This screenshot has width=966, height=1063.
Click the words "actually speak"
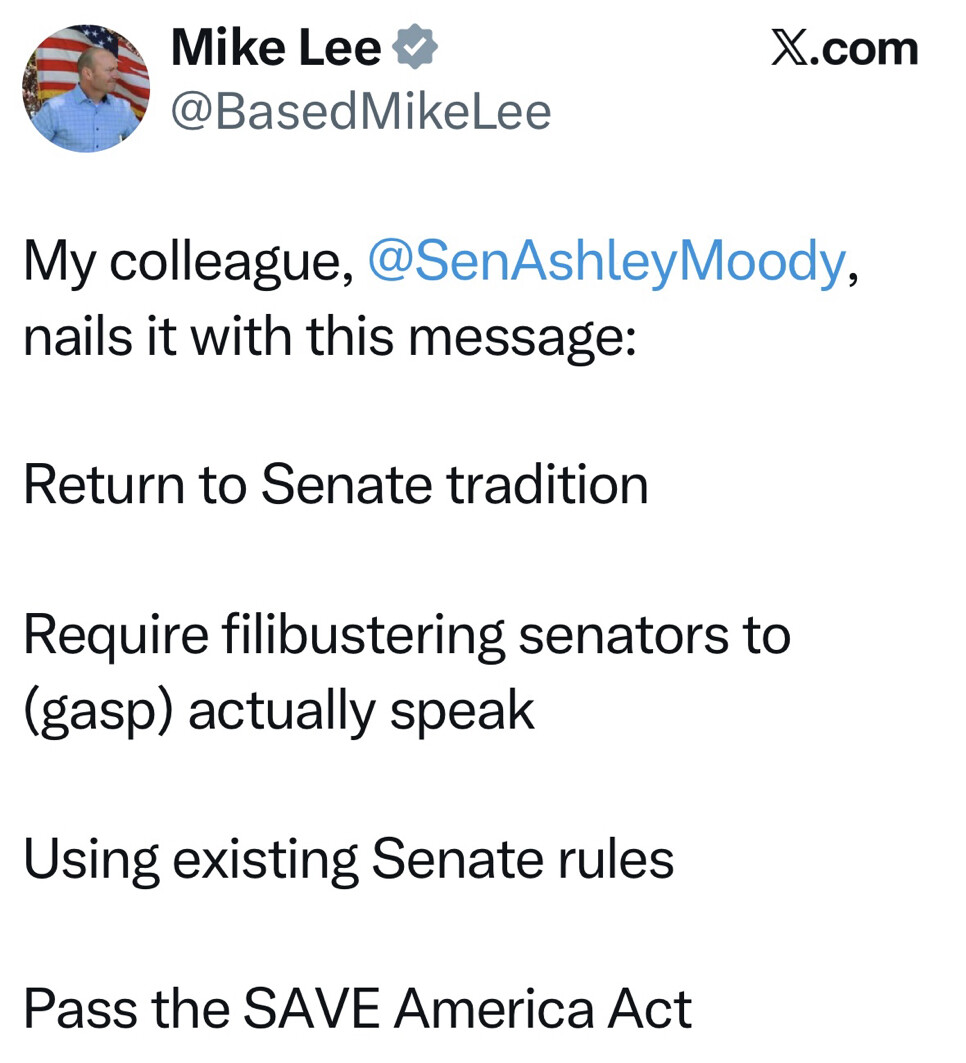click(x=361, y=710)
